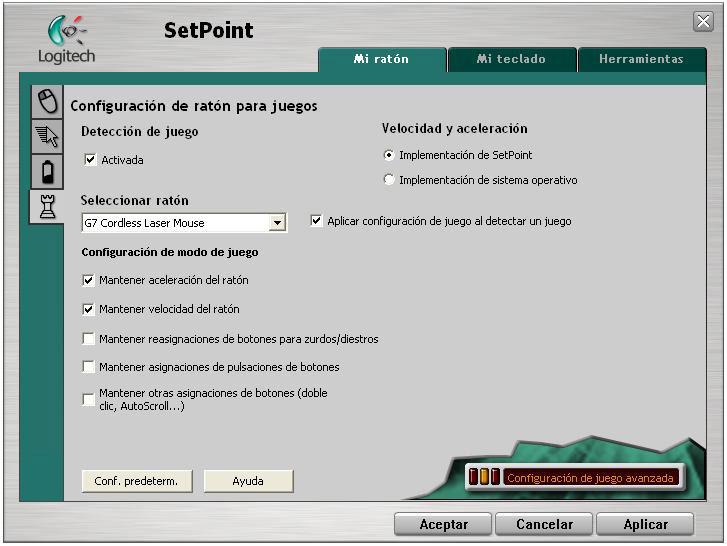Click the Logitech logo icon
Image resolution: width=727 pixels, height=546 pixels.
tap(66, 32)
